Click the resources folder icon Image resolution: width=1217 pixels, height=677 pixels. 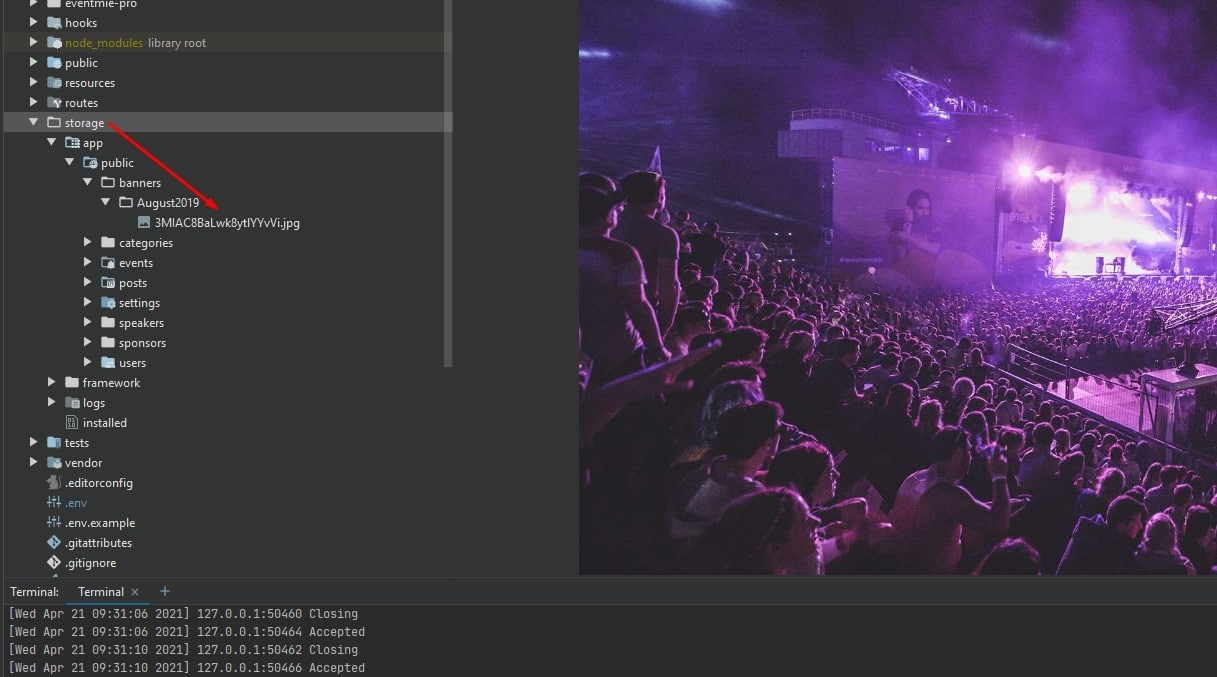(54, 83)
